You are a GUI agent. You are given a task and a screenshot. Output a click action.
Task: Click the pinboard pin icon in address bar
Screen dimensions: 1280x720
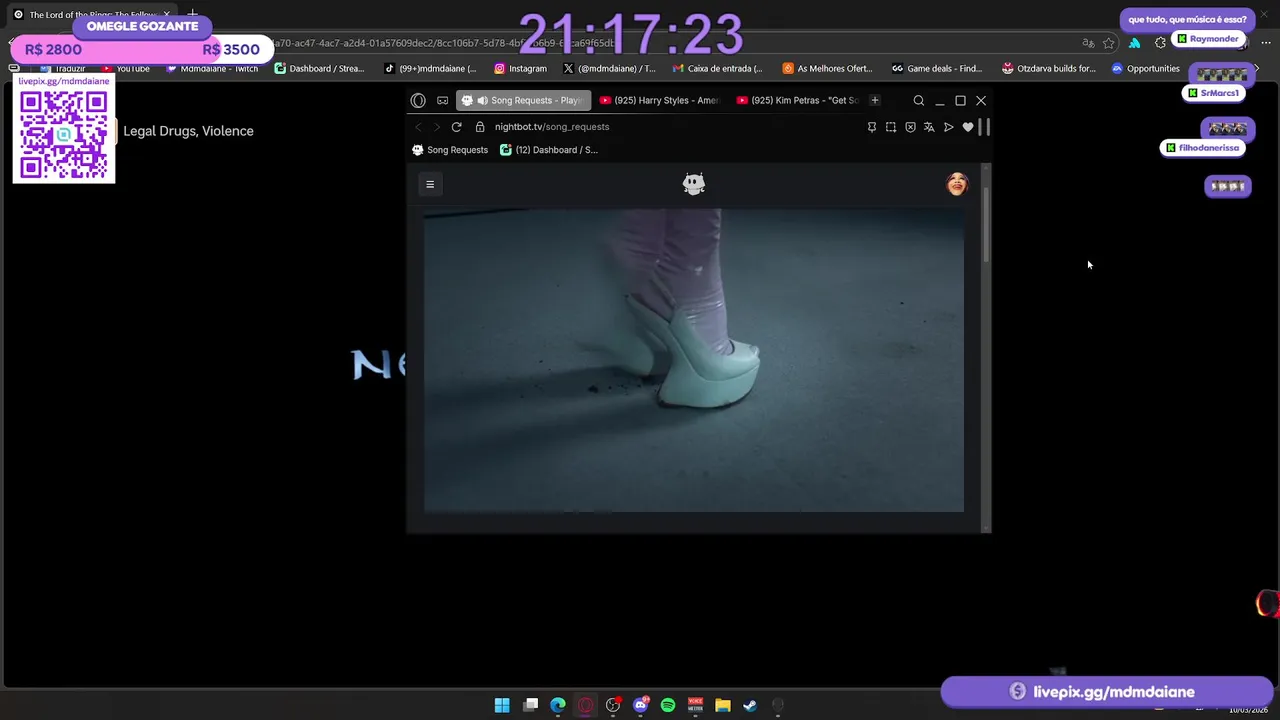point(872,127)
